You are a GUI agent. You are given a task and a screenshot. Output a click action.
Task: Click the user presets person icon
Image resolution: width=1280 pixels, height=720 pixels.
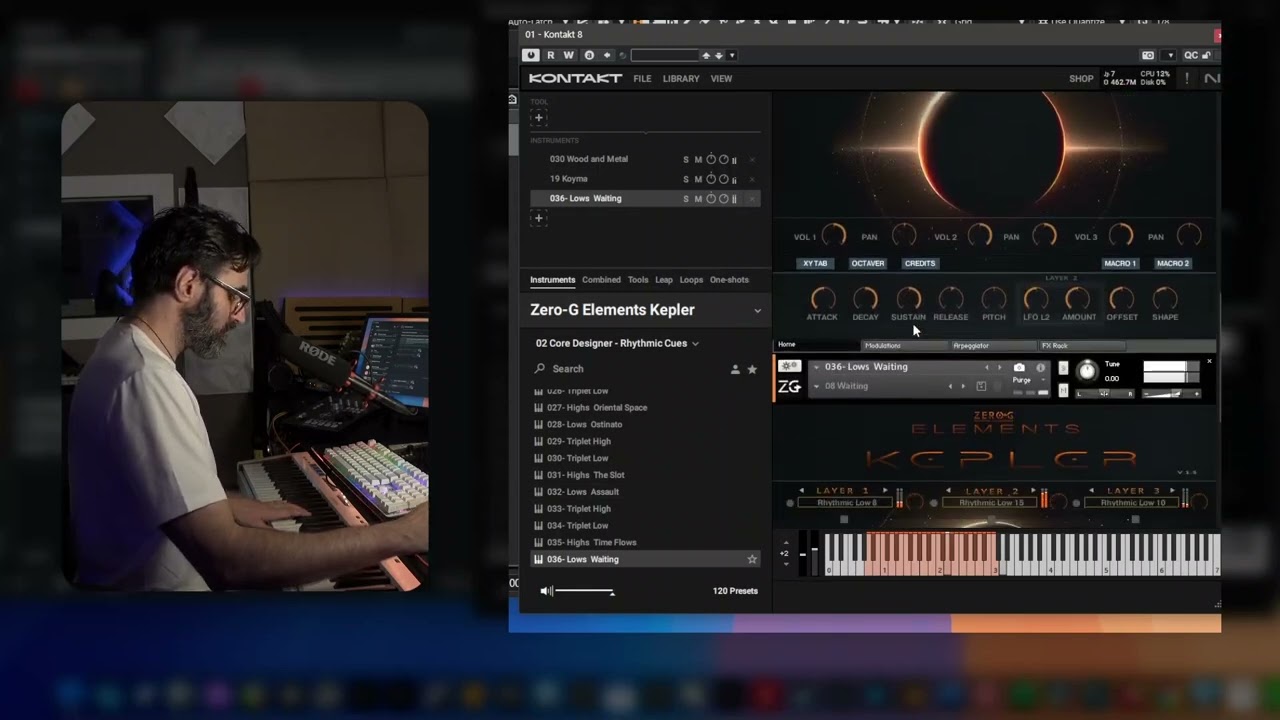(735, 369)
